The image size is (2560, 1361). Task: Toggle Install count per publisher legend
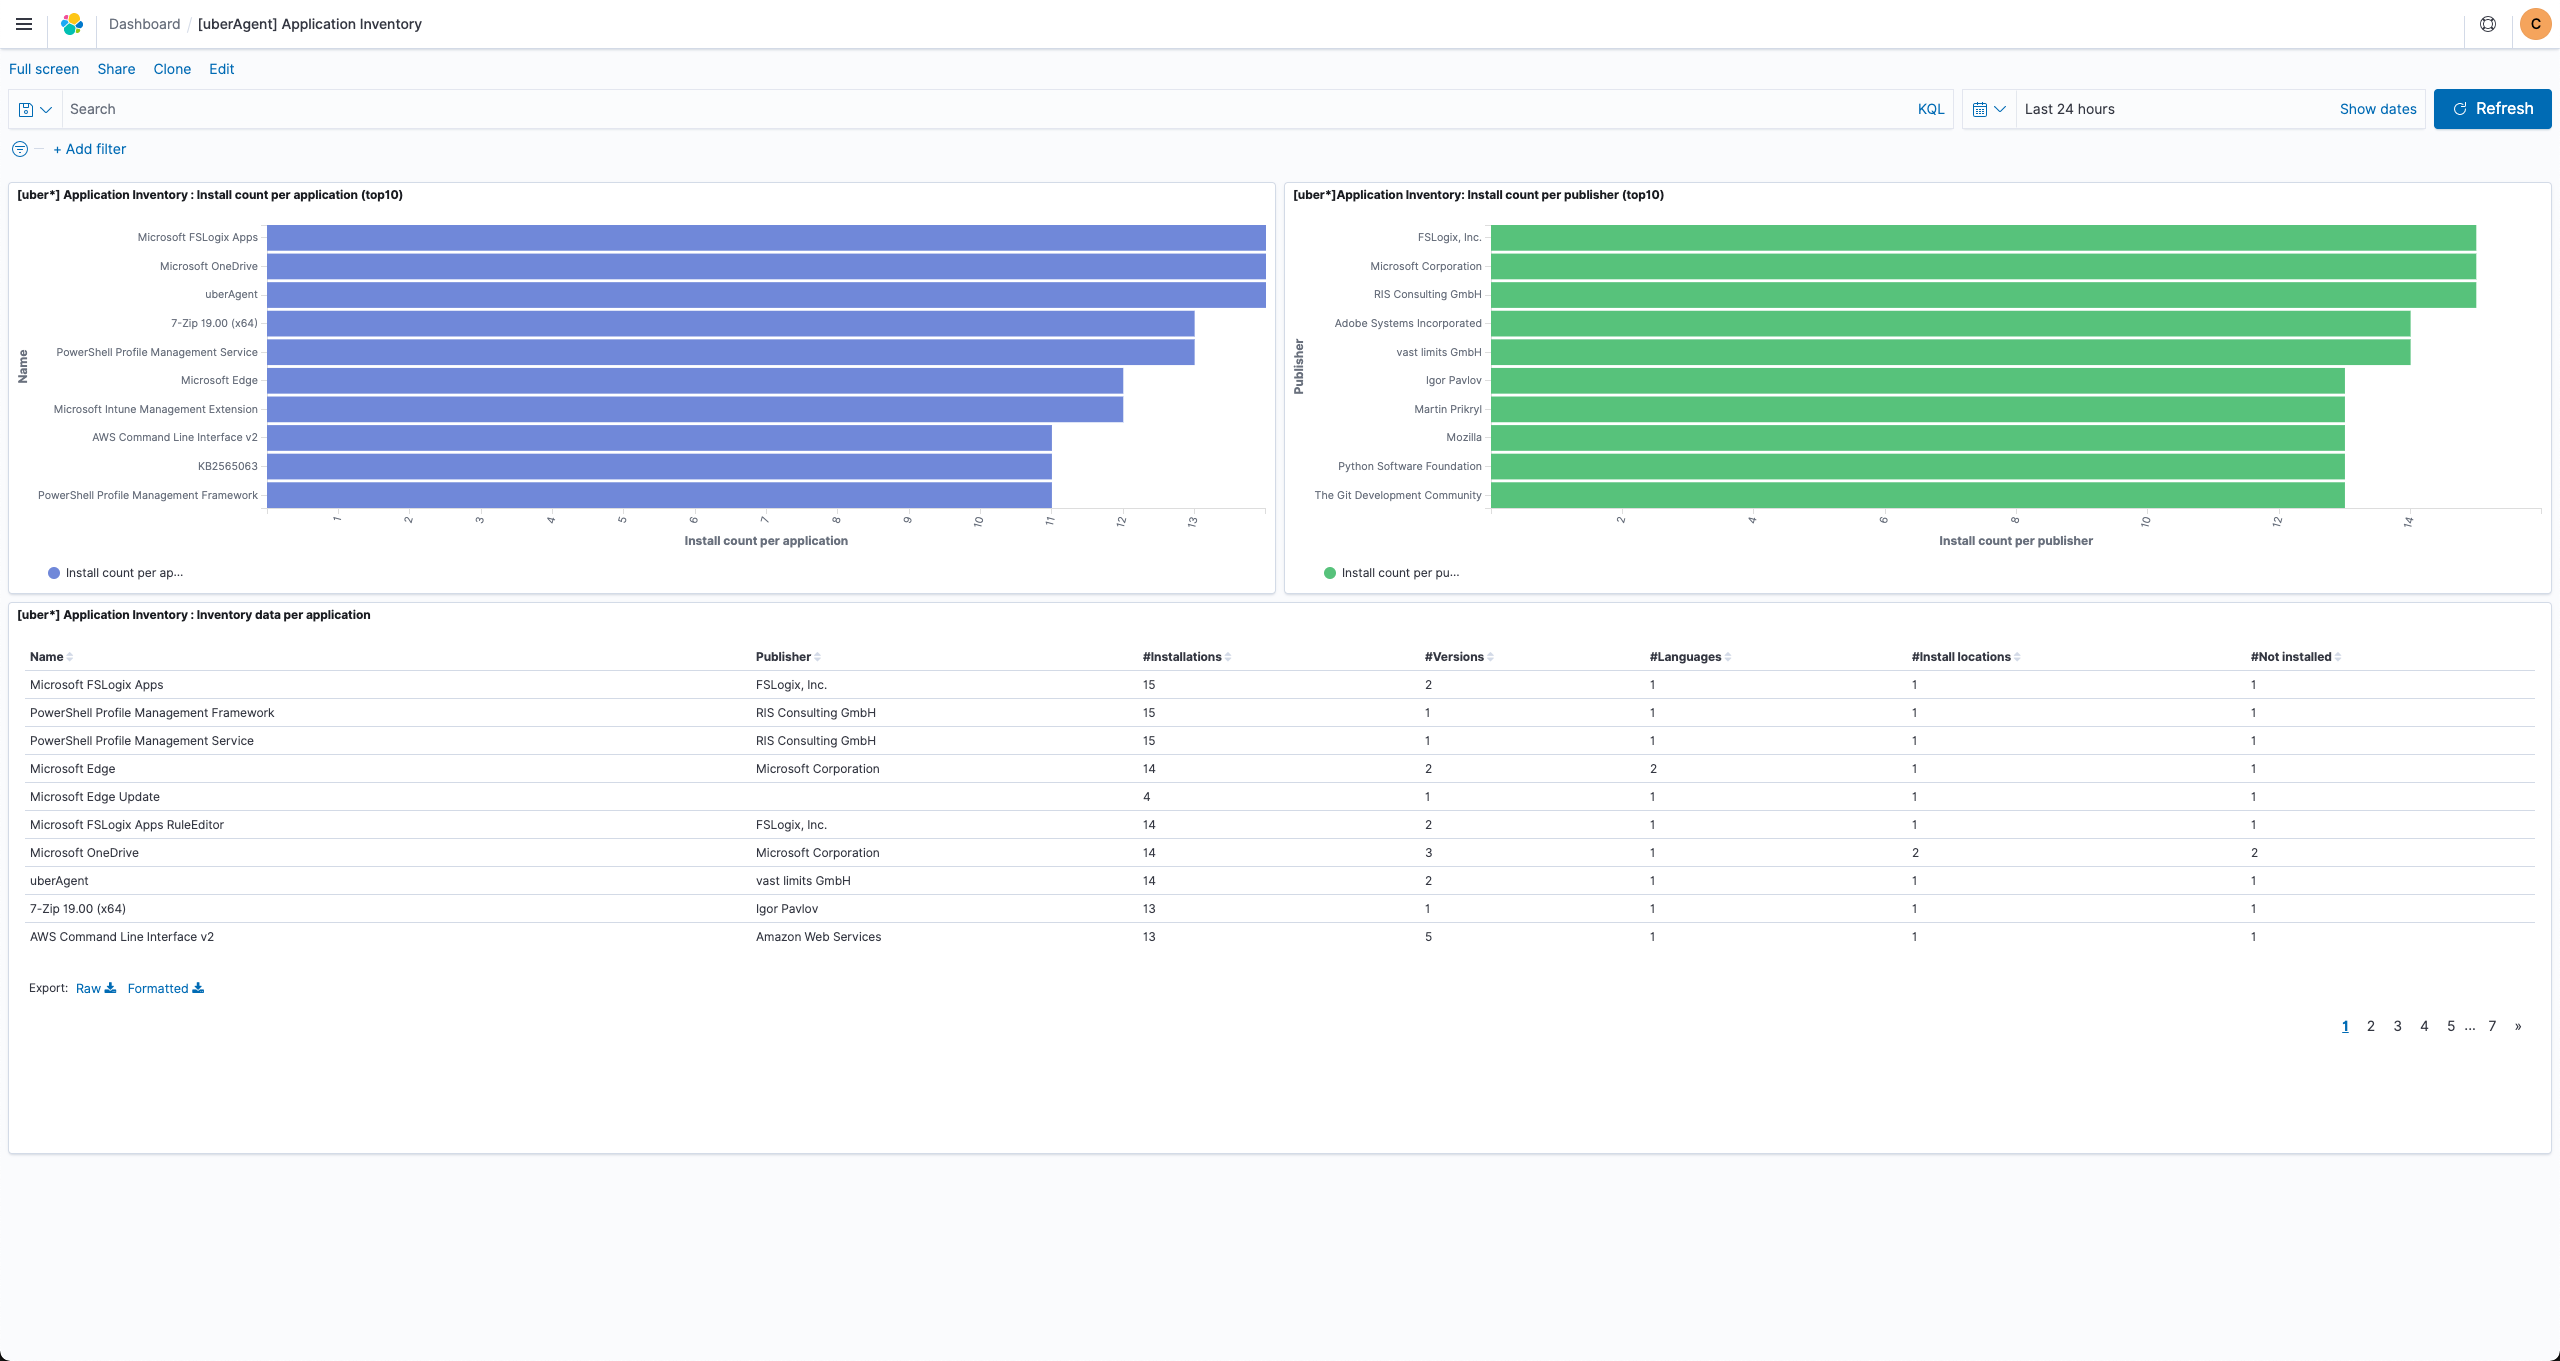(1391, 573)
